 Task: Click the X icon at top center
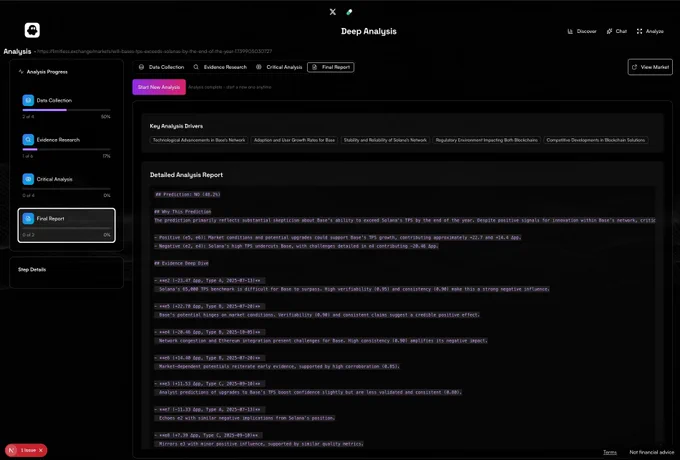[x=333, y=12]
